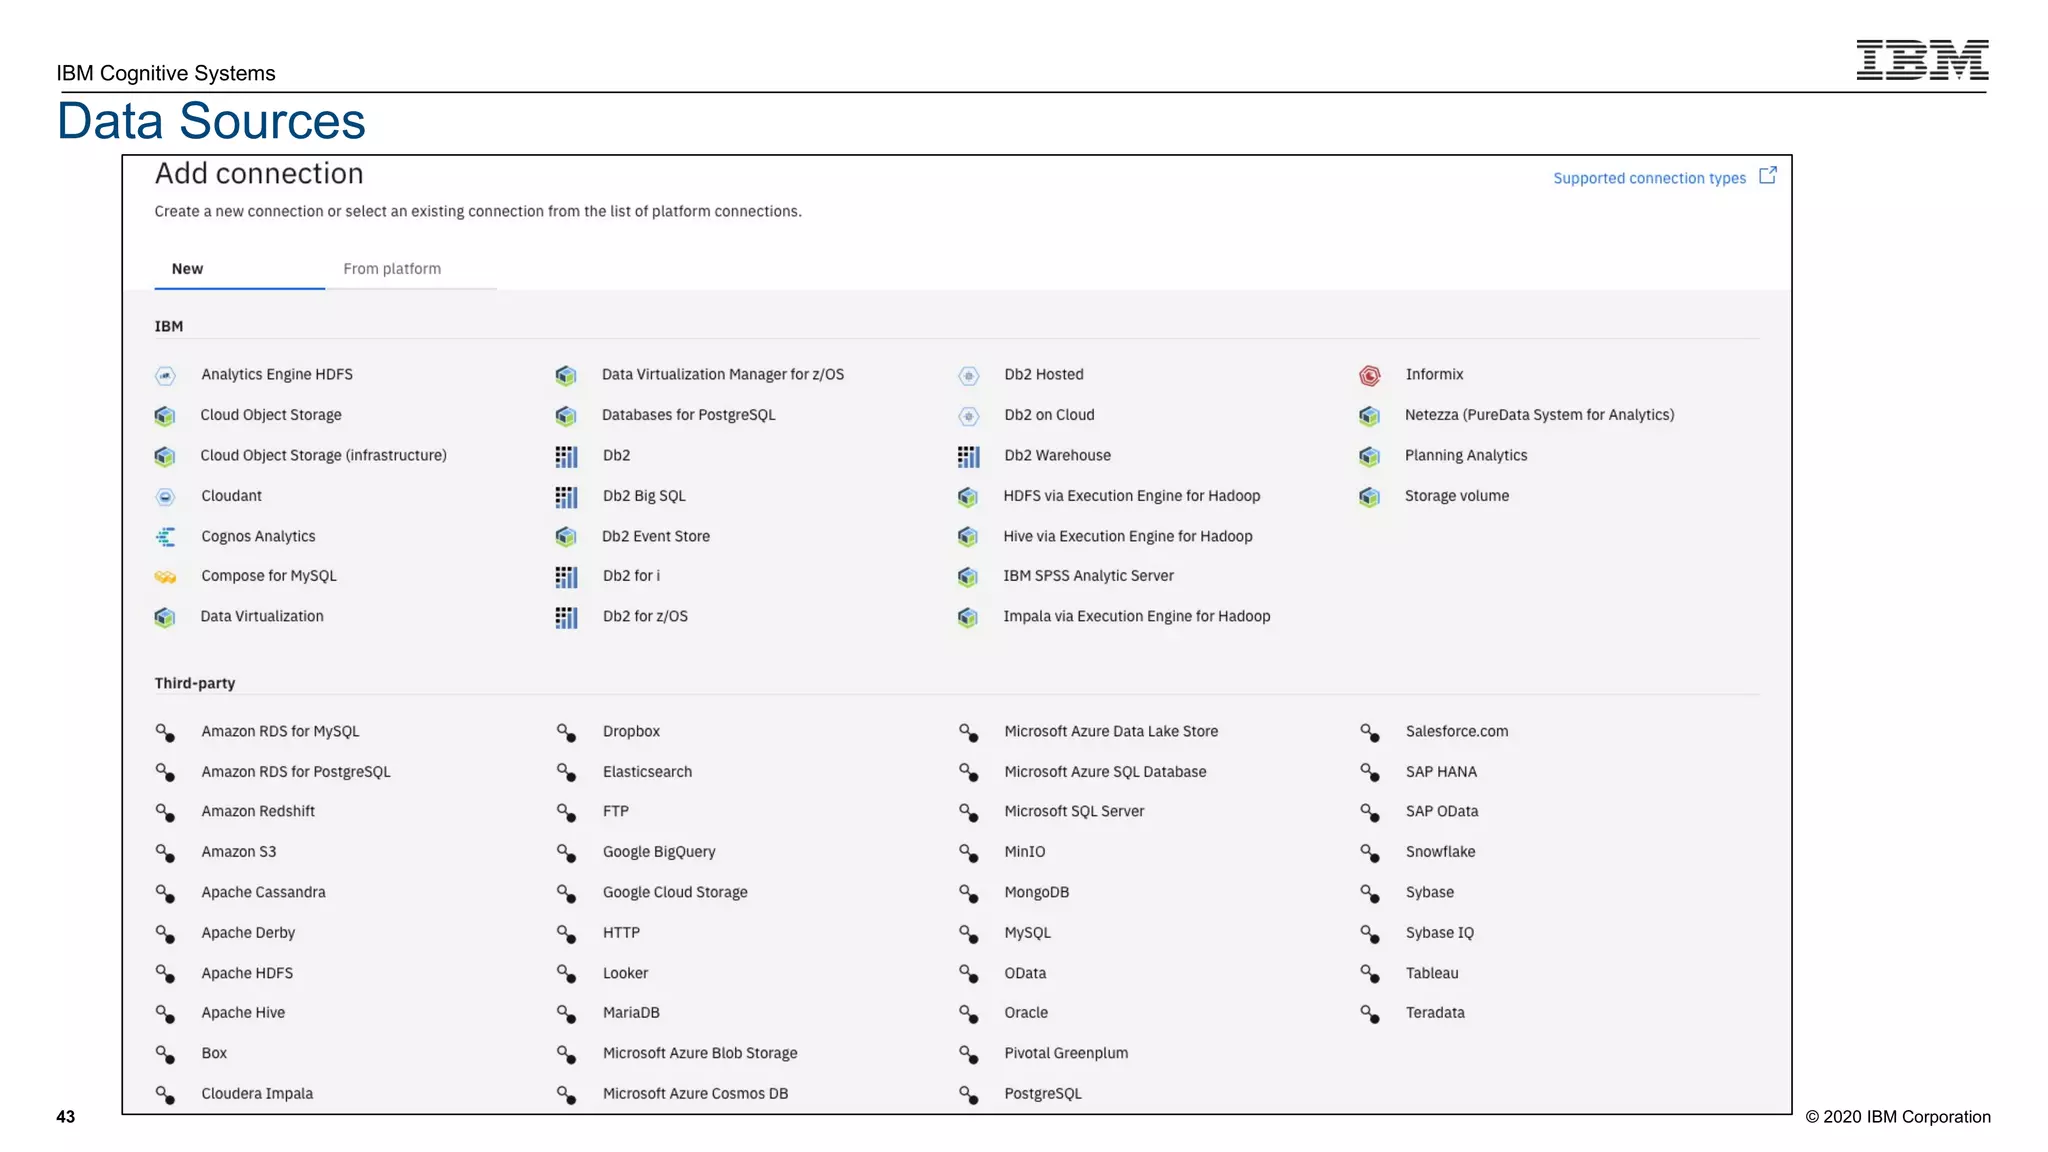
Task: Click the Db2 Event Store icon
Action: [566, 537]
